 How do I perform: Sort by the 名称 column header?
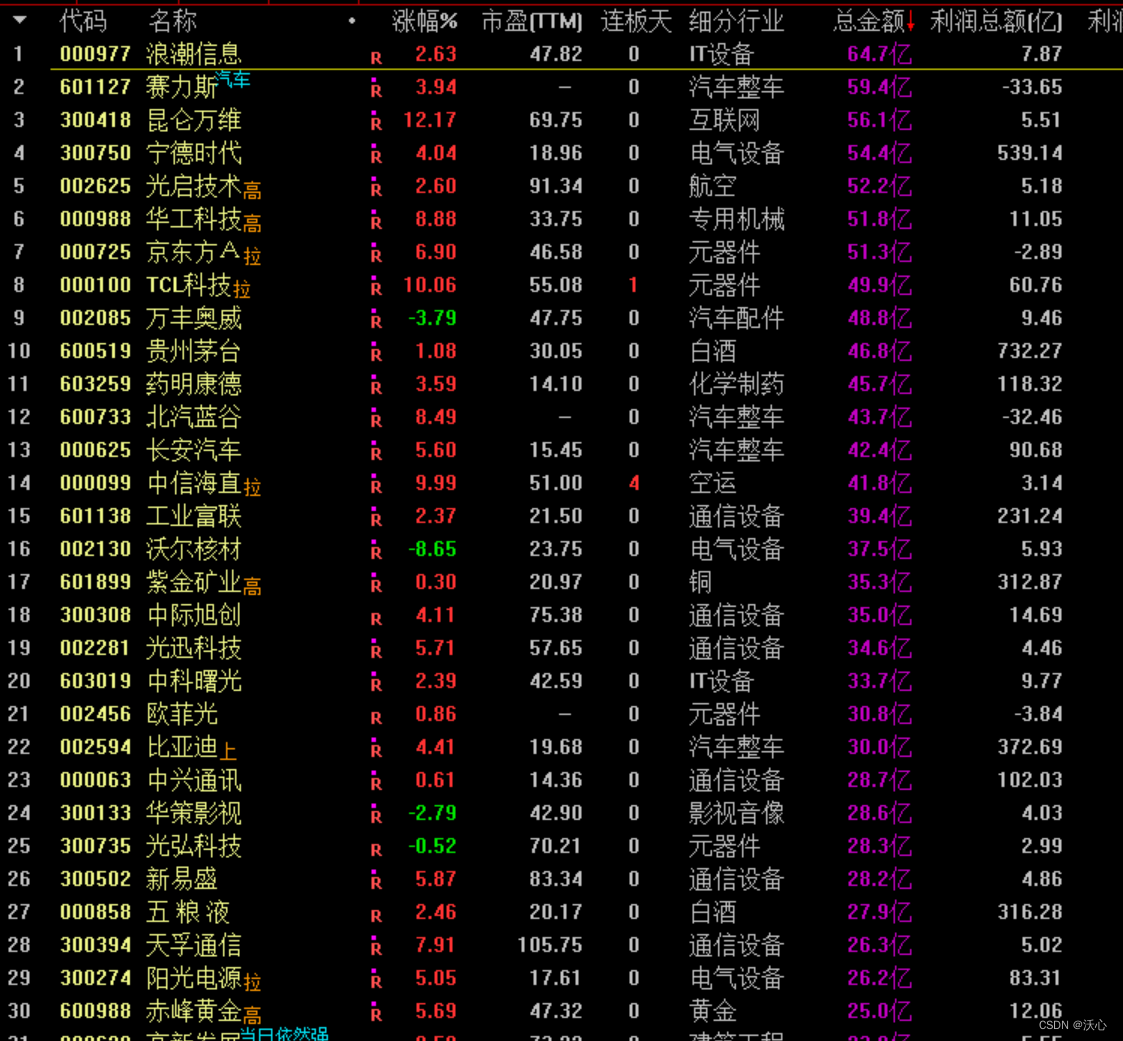pyautogui.click(x=172, y=21)
